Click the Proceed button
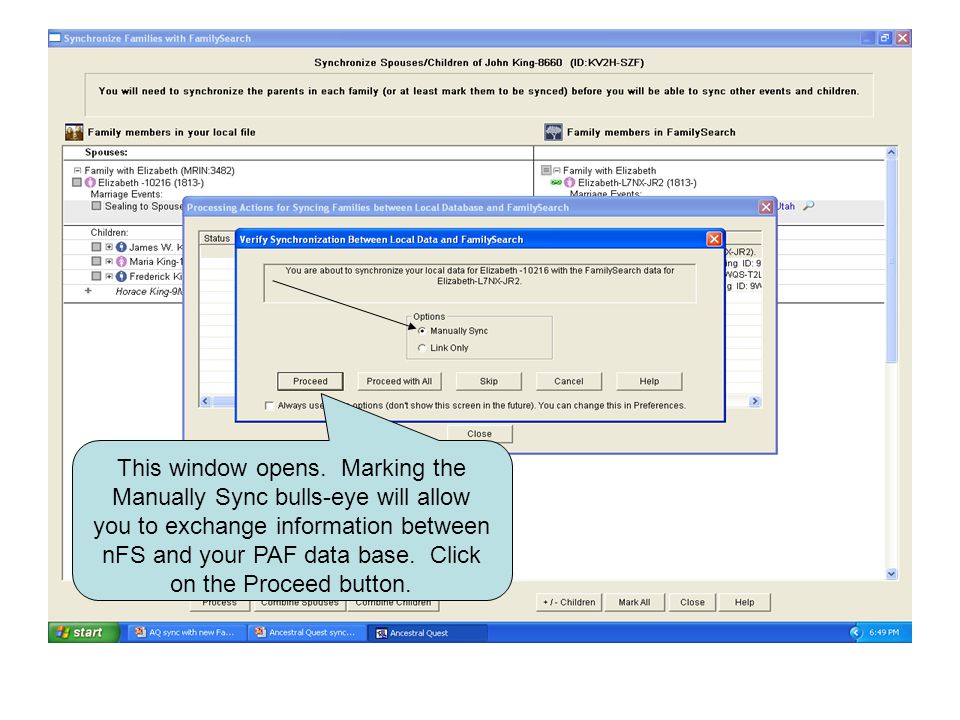Viewport: 960px width, 720px height. click(x=310, y=381)
